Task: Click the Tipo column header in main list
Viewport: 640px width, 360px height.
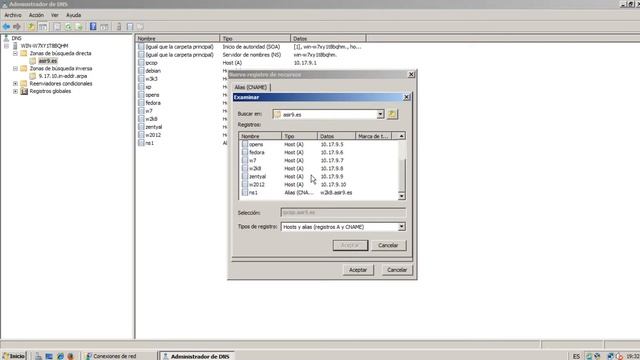Action: tap(255, 38)
